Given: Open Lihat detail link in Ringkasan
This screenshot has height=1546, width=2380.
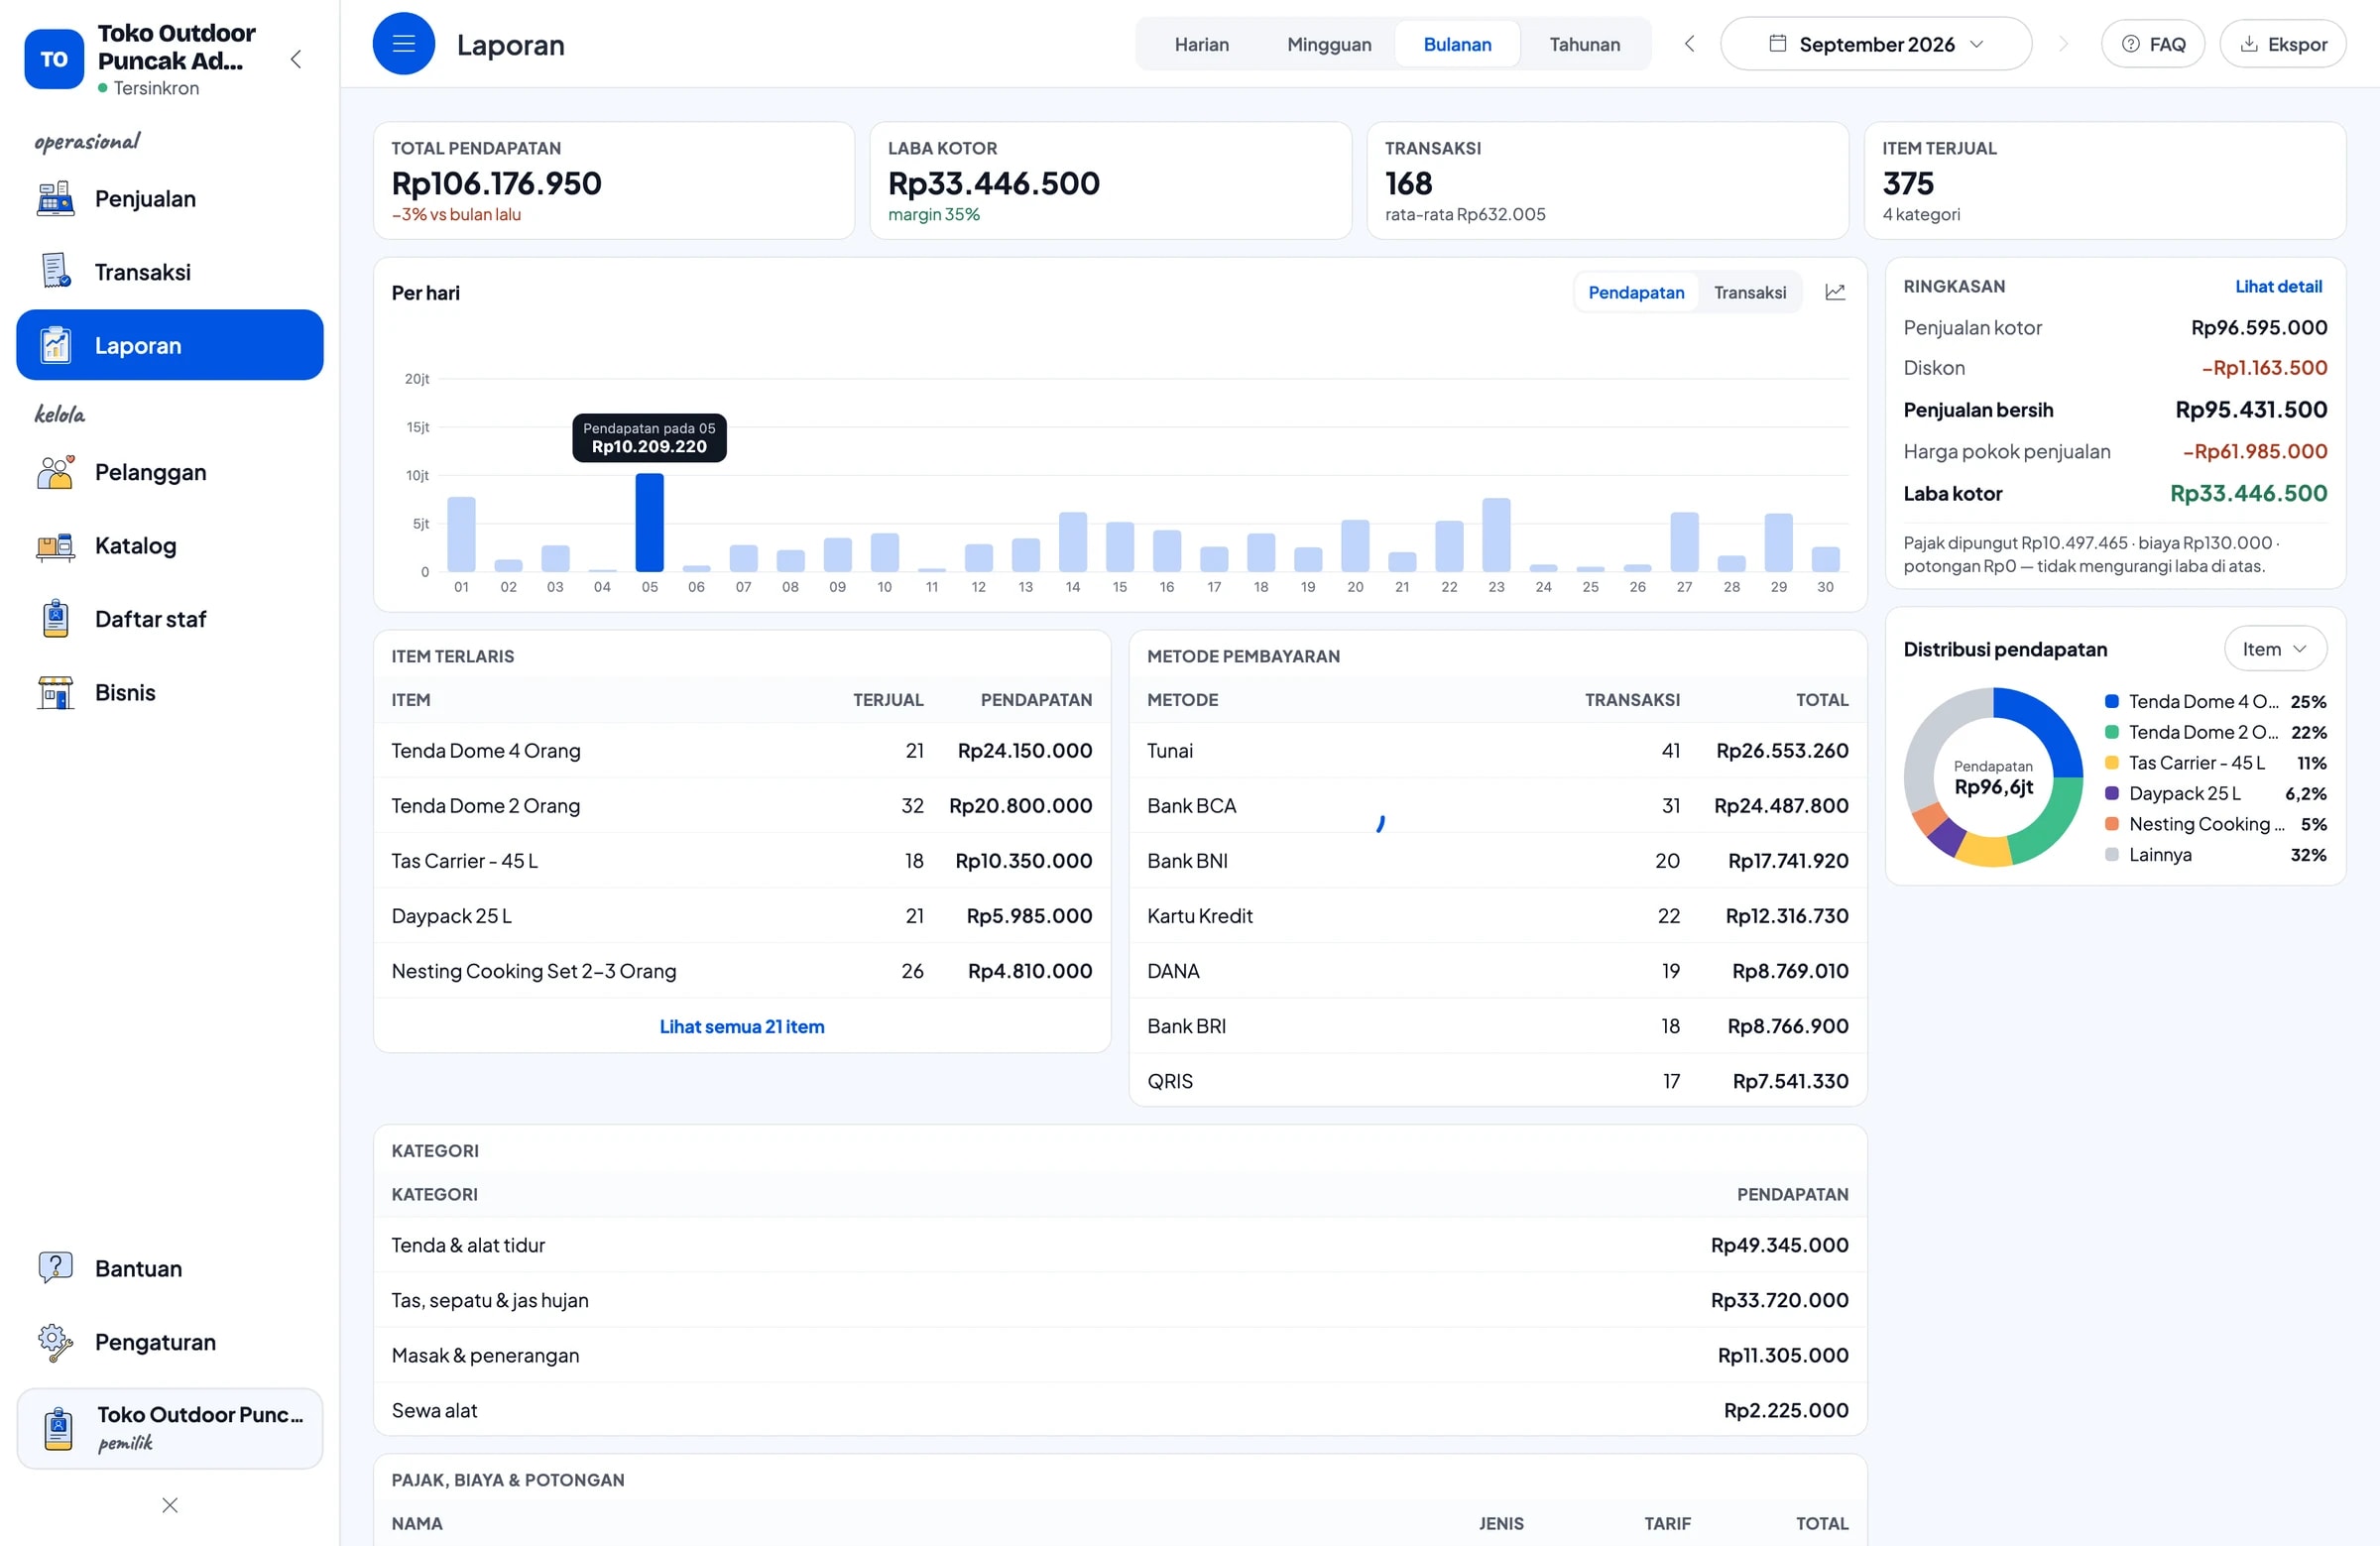Looking at the screenshot, I should 2278,286.
